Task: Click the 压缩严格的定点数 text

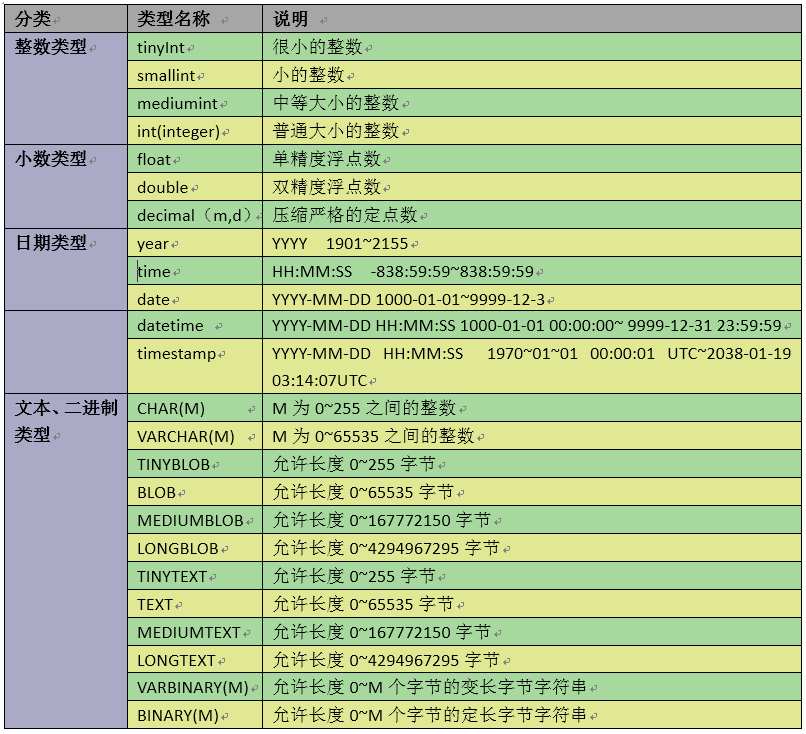Action: 344,215
